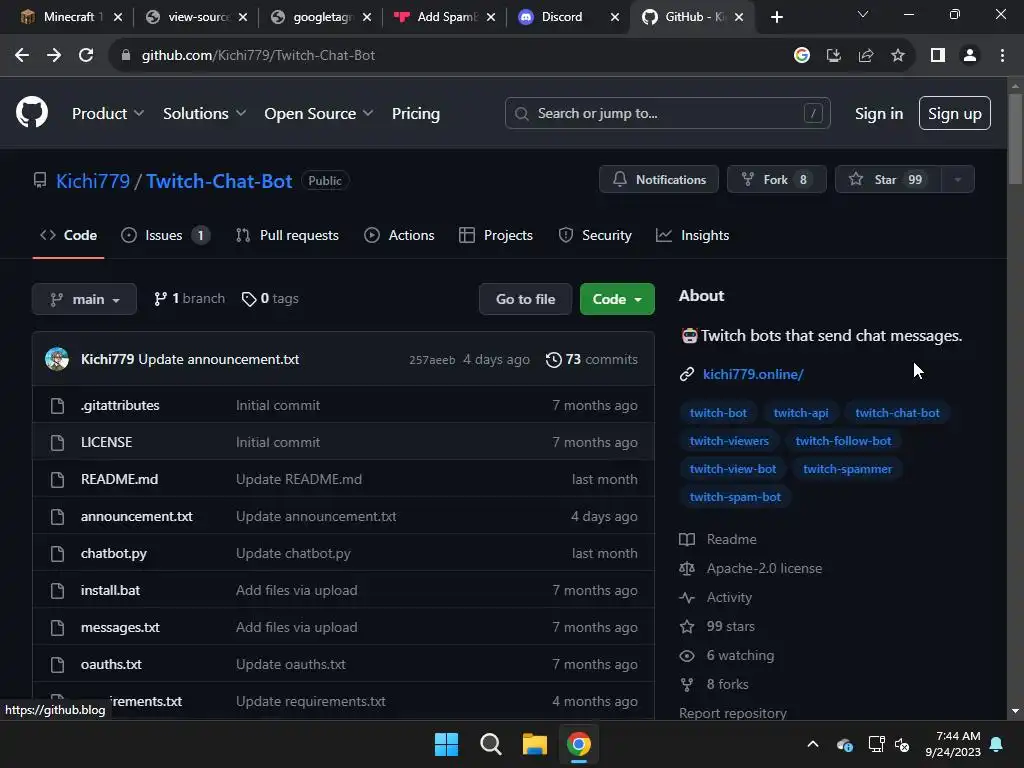Open the Actions tab

pos(399,235)
